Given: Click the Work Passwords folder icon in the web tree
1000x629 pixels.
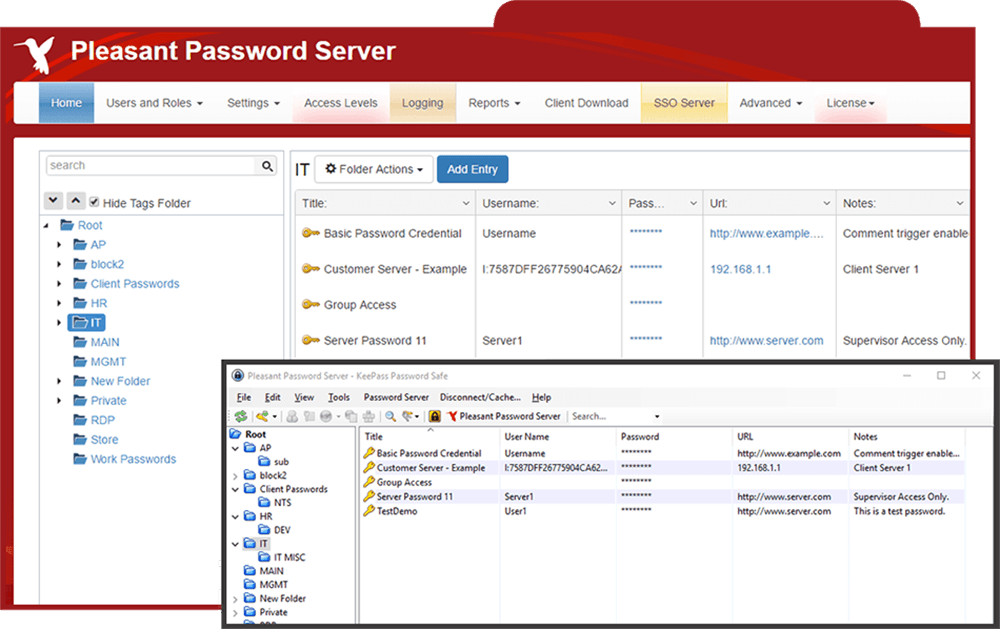Looking at the screenshot, I should point(80,459).
